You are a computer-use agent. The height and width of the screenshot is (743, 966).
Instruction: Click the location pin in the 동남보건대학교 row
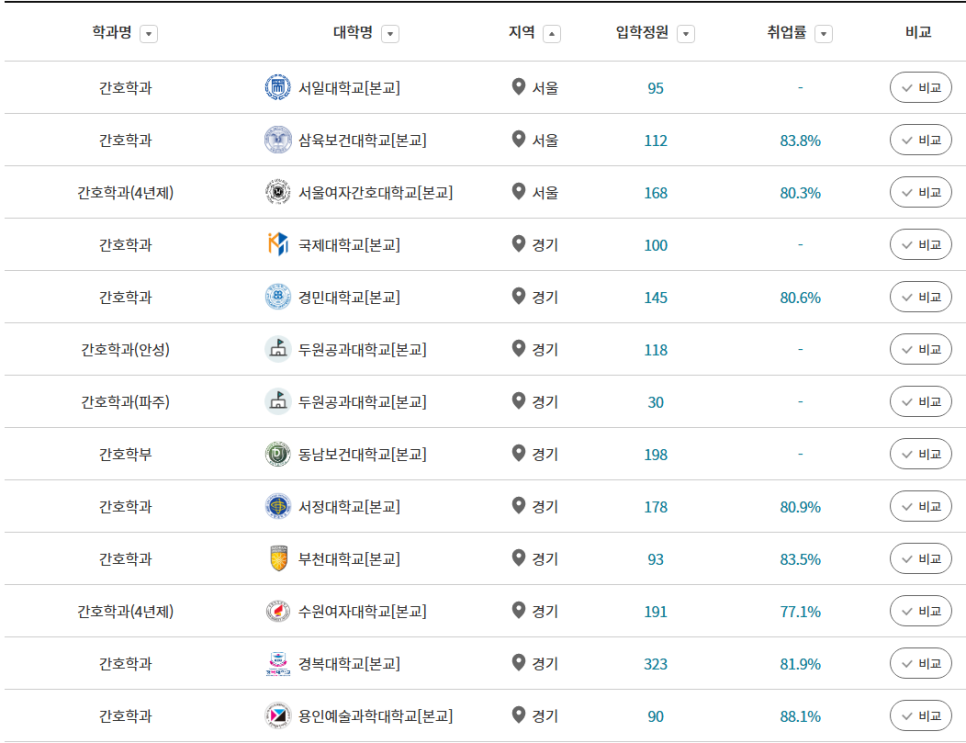[x=519, y=453]
